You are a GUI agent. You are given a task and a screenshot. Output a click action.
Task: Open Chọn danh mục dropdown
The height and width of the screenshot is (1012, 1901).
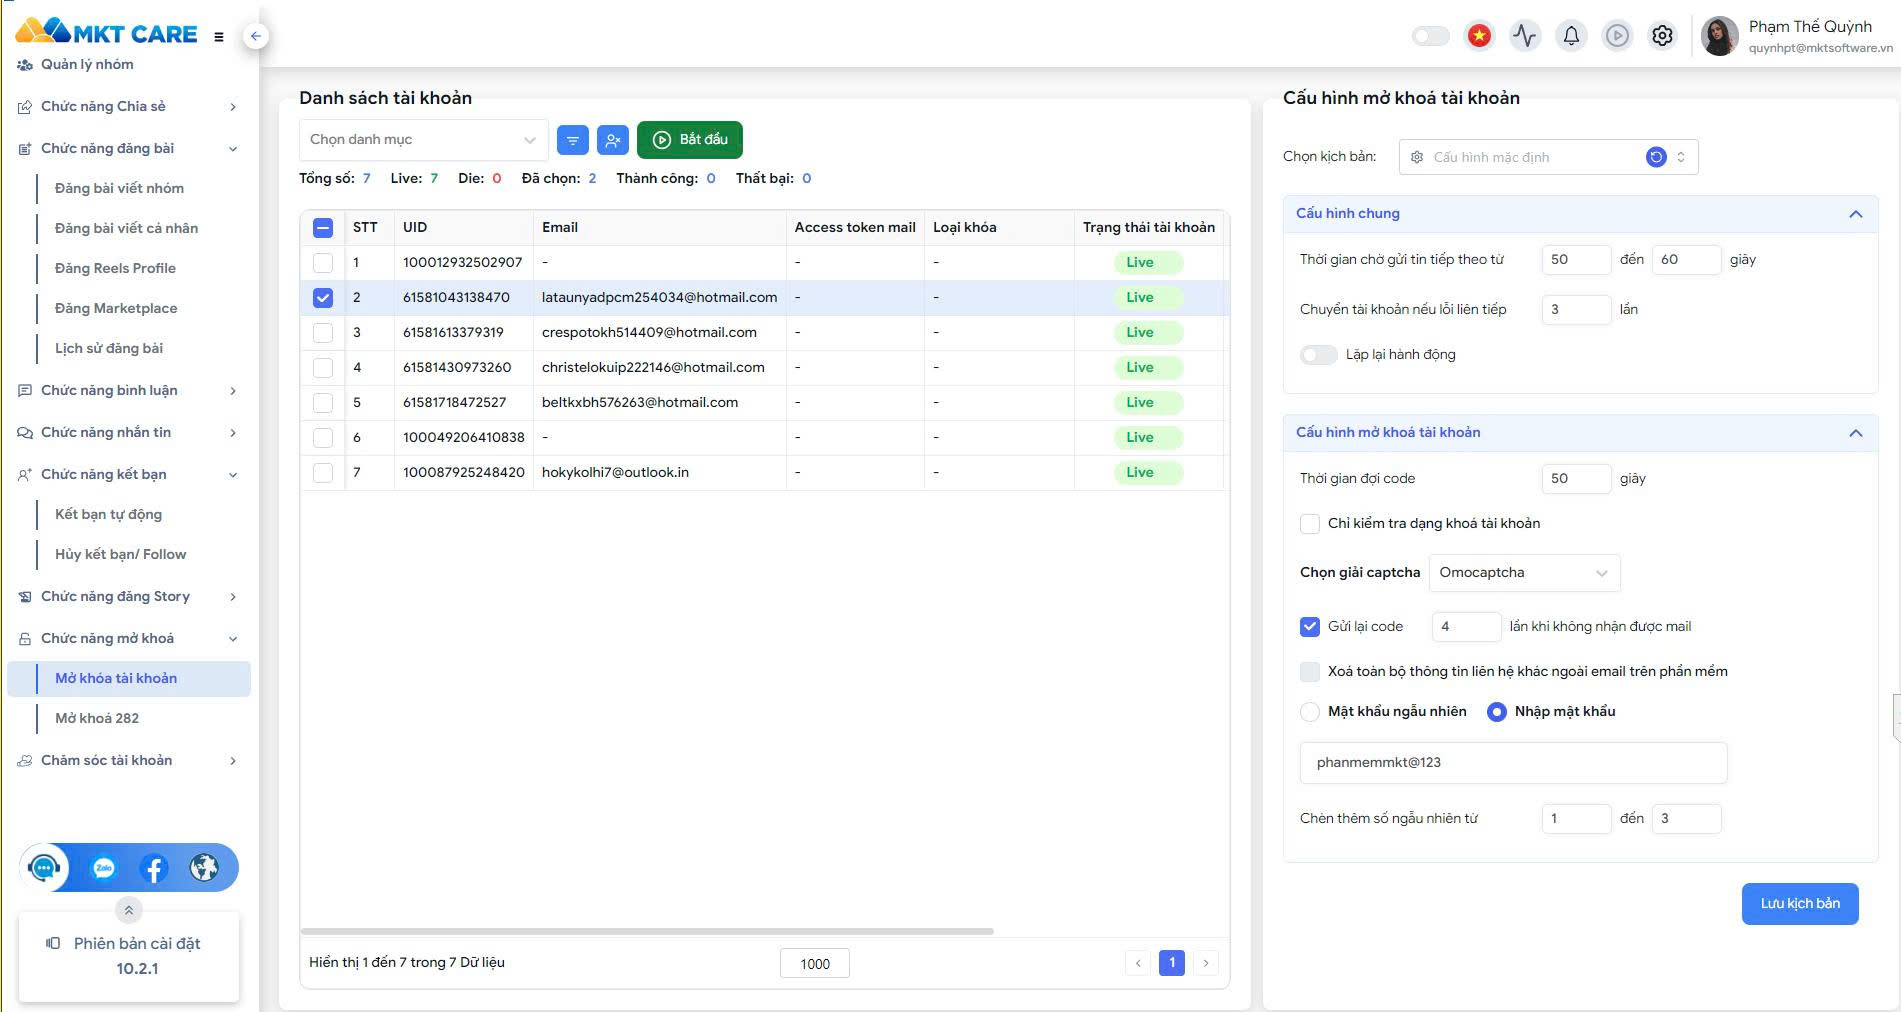[x=424, y=140]
